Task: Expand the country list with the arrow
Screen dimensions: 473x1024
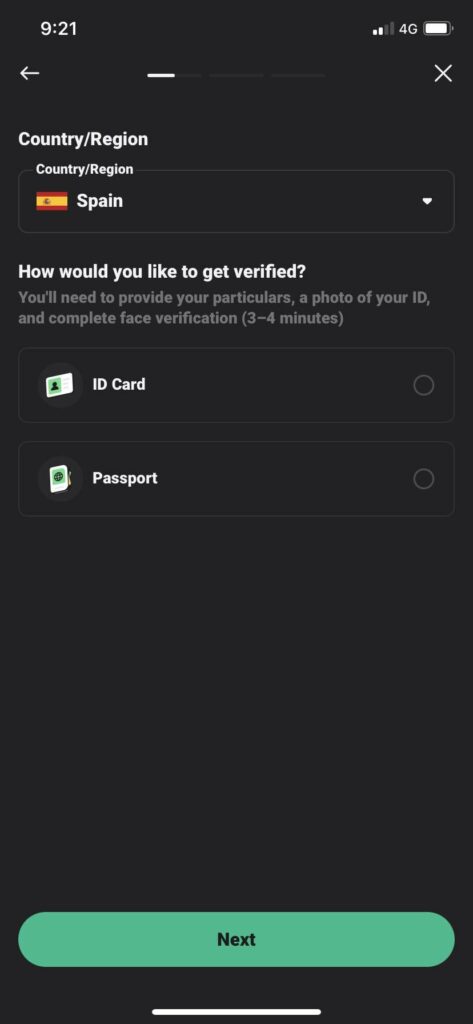Action: click(x=427, y=201)
